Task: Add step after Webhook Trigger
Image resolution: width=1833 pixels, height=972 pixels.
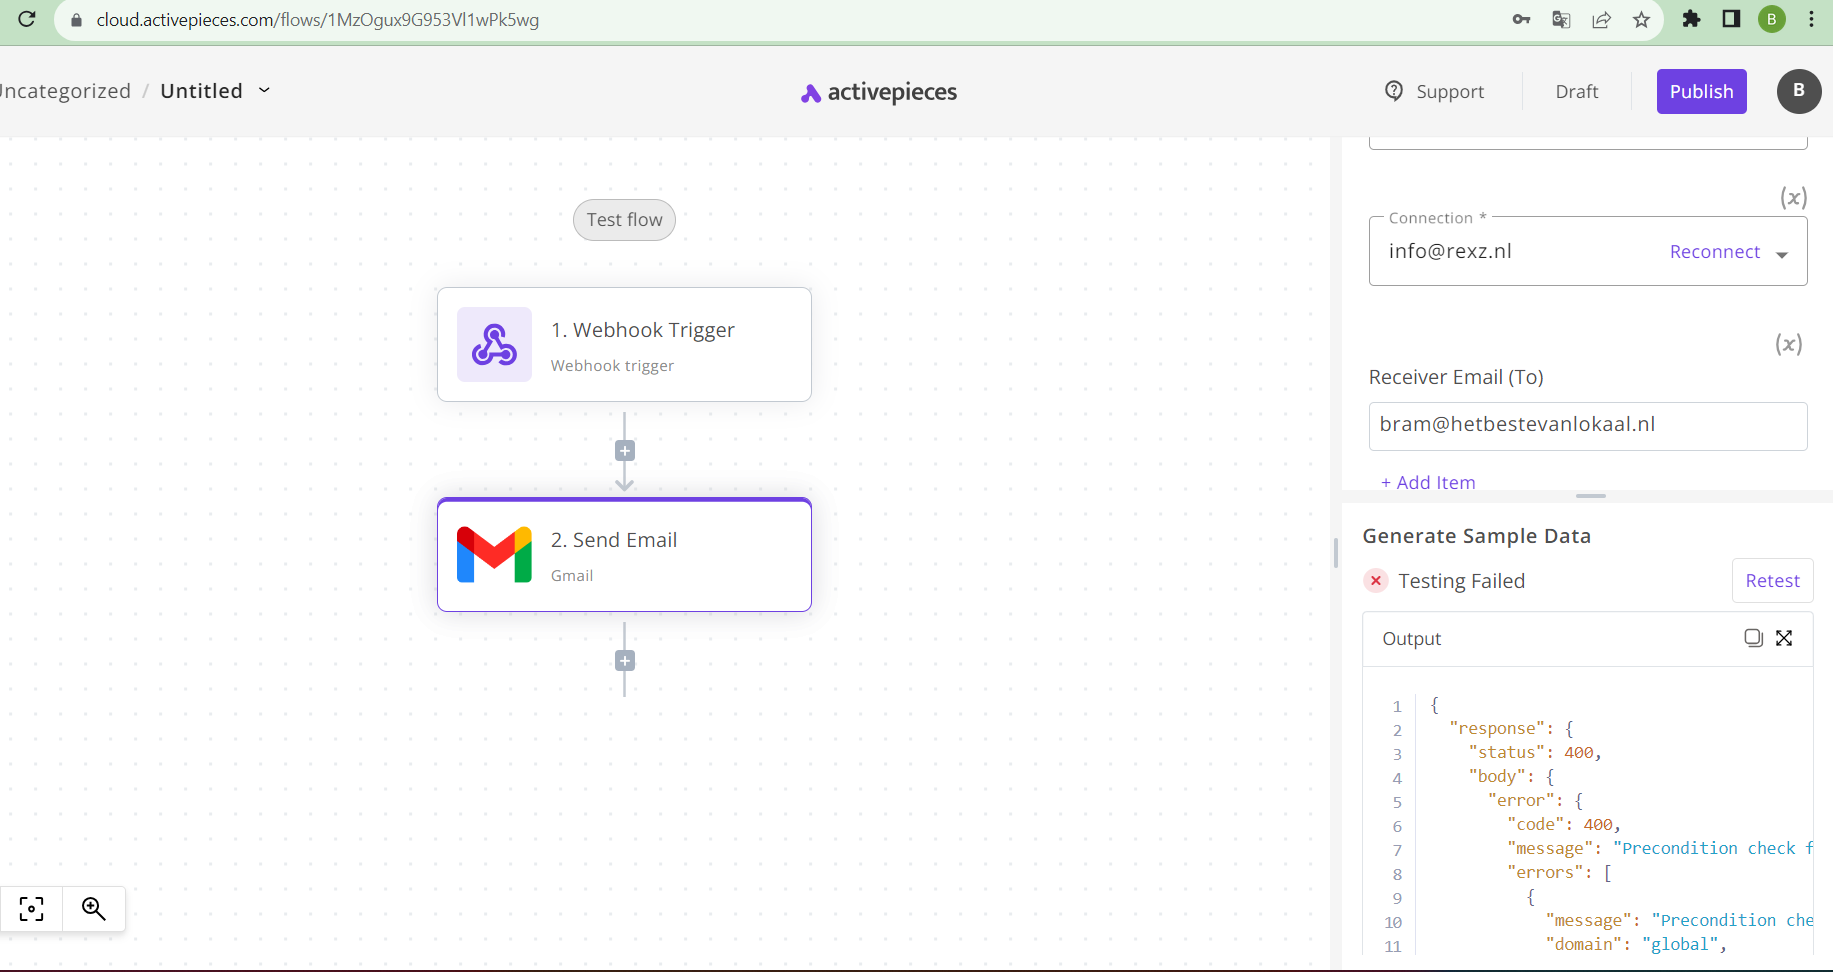Action: (x=625, y=451)
